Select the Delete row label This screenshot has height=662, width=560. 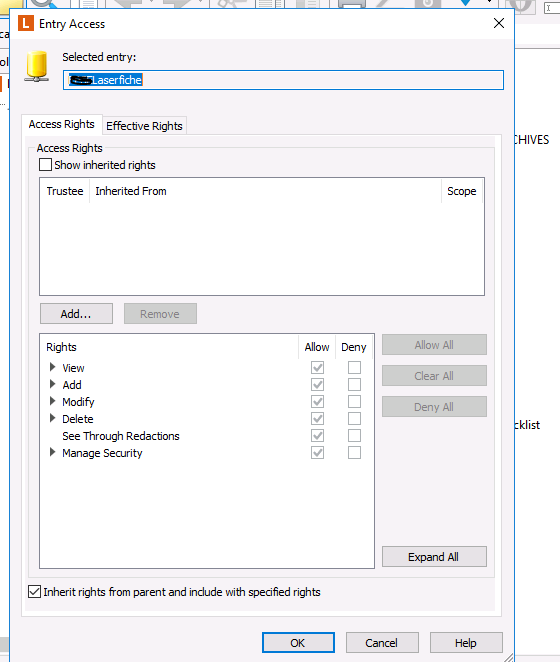tap(78, 419)
